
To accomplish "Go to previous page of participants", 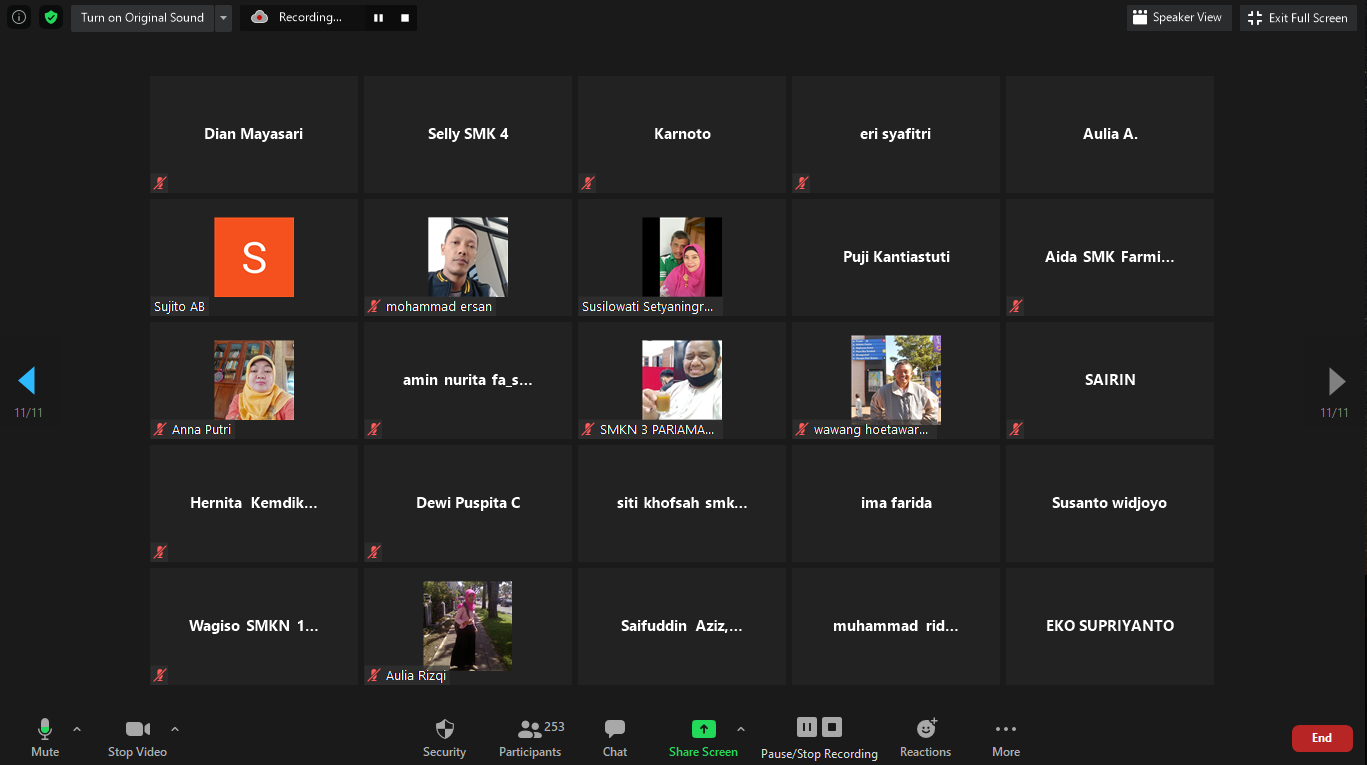I will 27,380.
